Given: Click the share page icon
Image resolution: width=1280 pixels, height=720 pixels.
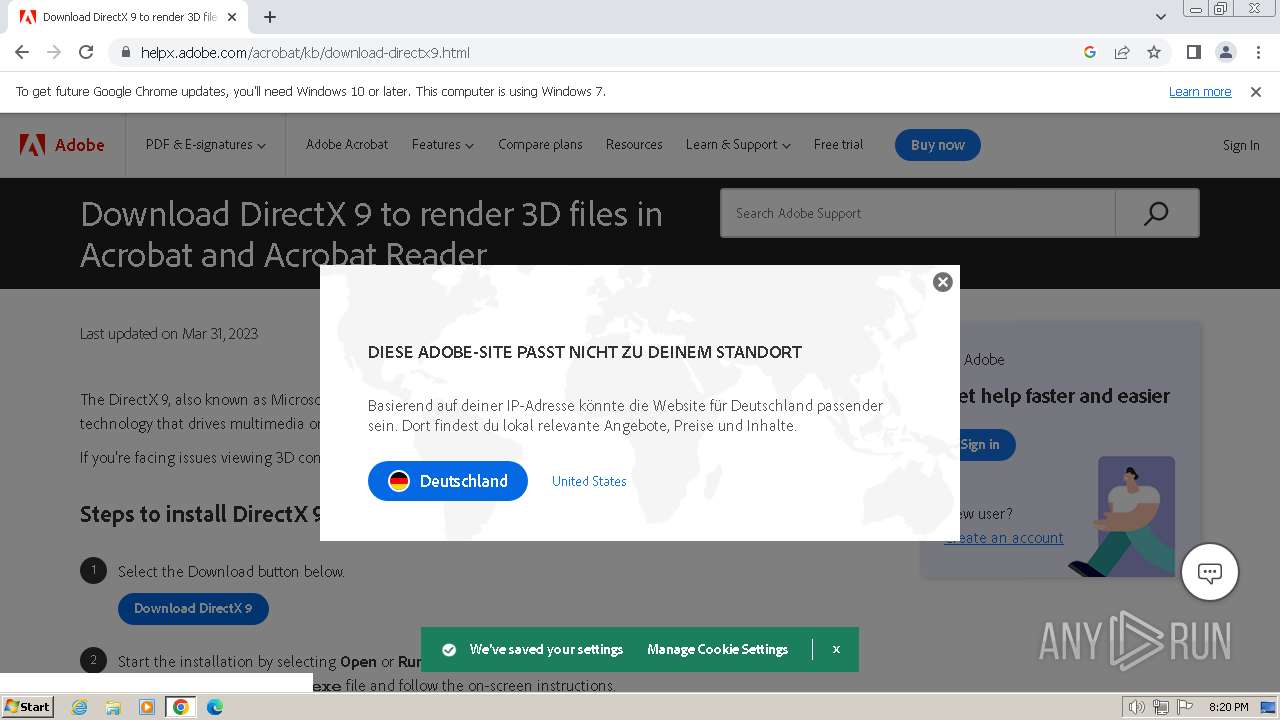Looking at the screenshot, I should coord(1122,52).
